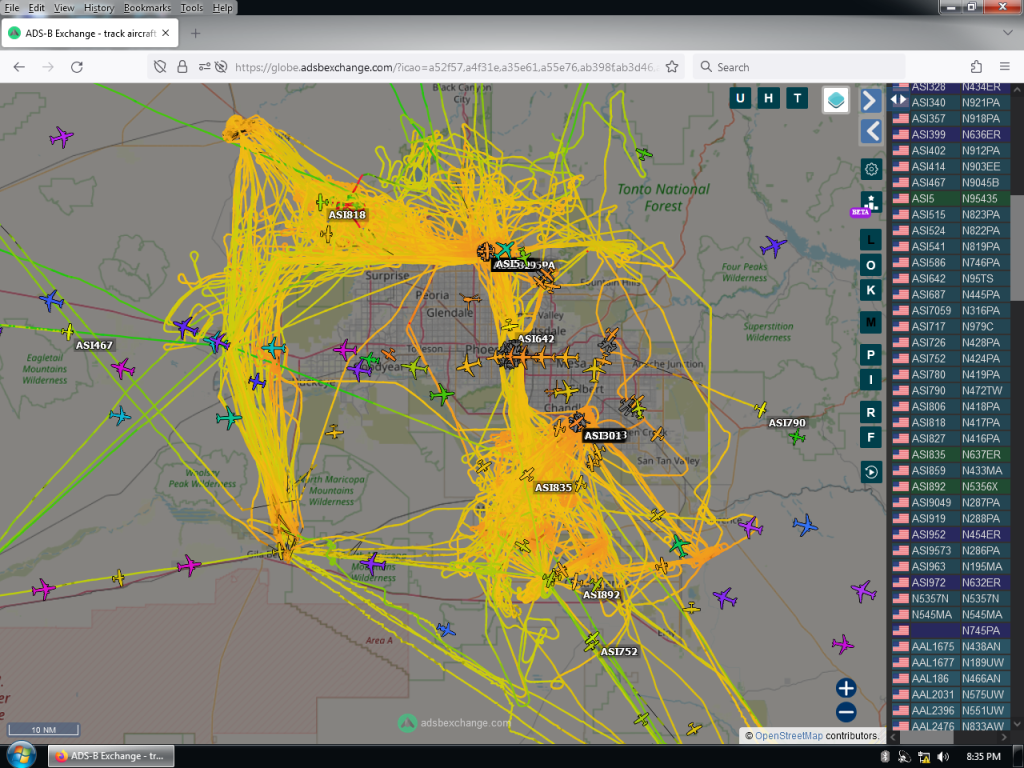The image size is (1024, 768).
Task: Select the AAL1675 N438AN list row
Action: click(x=951, y=647)
